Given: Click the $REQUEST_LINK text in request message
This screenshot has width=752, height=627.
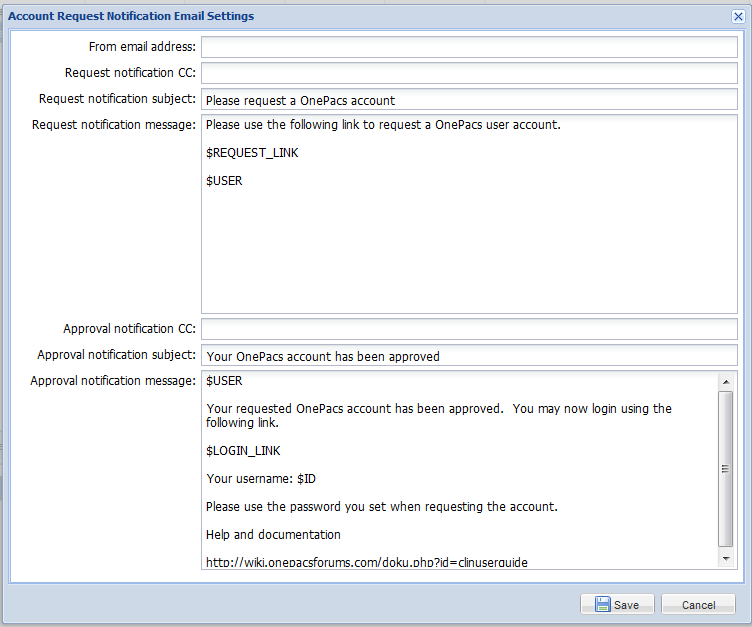Looking at the screenshot, I should pos(252,153).
